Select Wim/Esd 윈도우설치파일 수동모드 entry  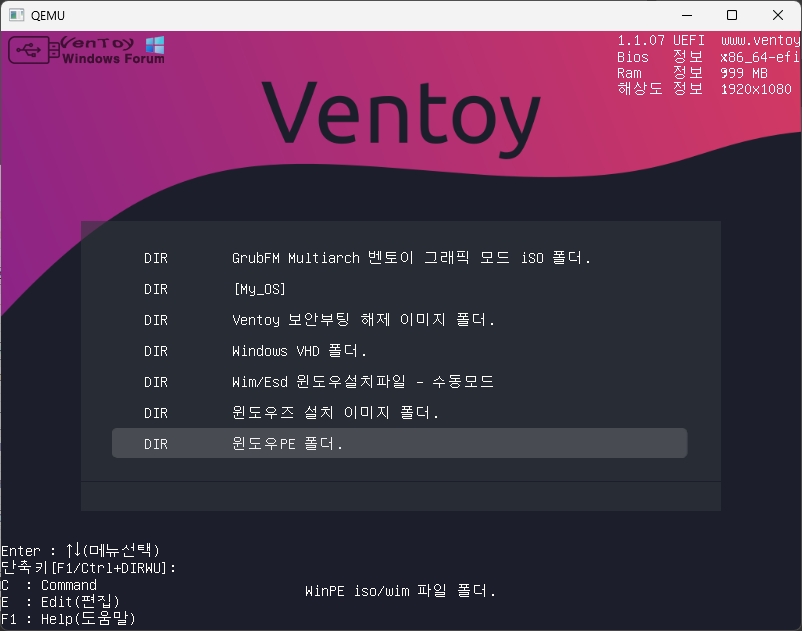399,382
